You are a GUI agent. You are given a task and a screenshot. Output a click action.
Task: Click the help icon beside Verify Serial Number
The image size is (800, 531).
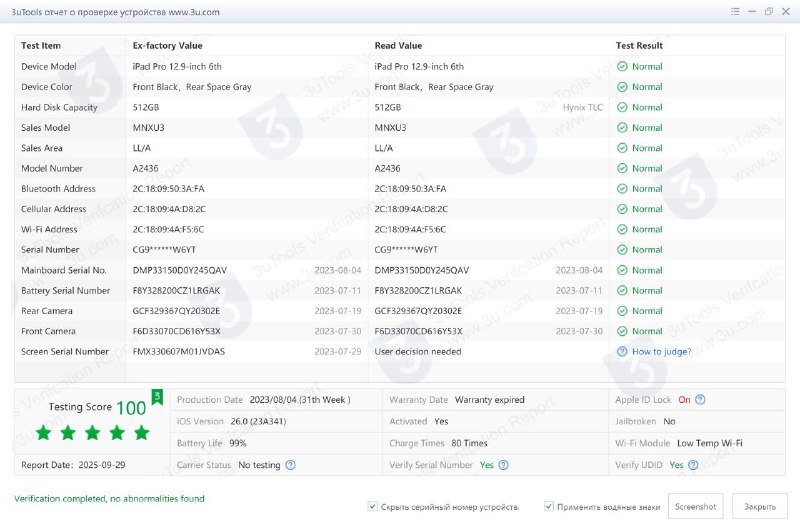(x=503, y=465)
